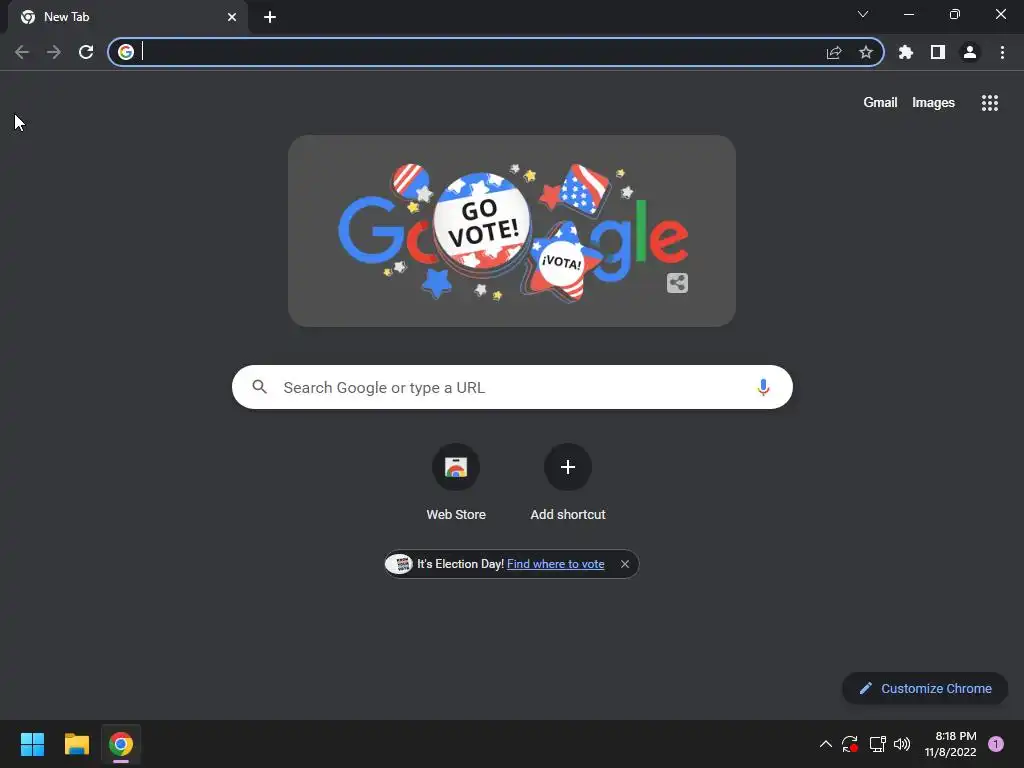Expand the tab search chevron
Image resolution: width=1024 pixels, height=768 pixels.
click(863, 14)
